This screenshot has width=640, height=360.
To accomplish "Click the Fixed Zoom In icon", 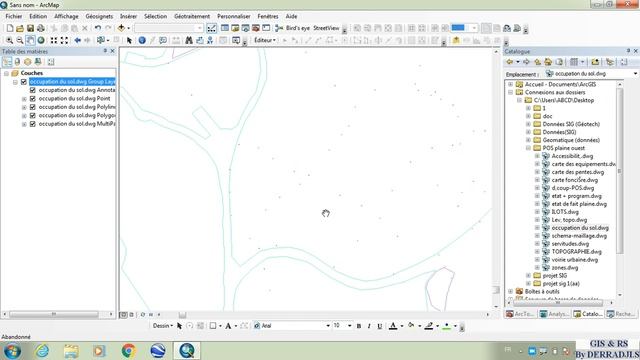I will pyautogui.click(x=54, y=40).
